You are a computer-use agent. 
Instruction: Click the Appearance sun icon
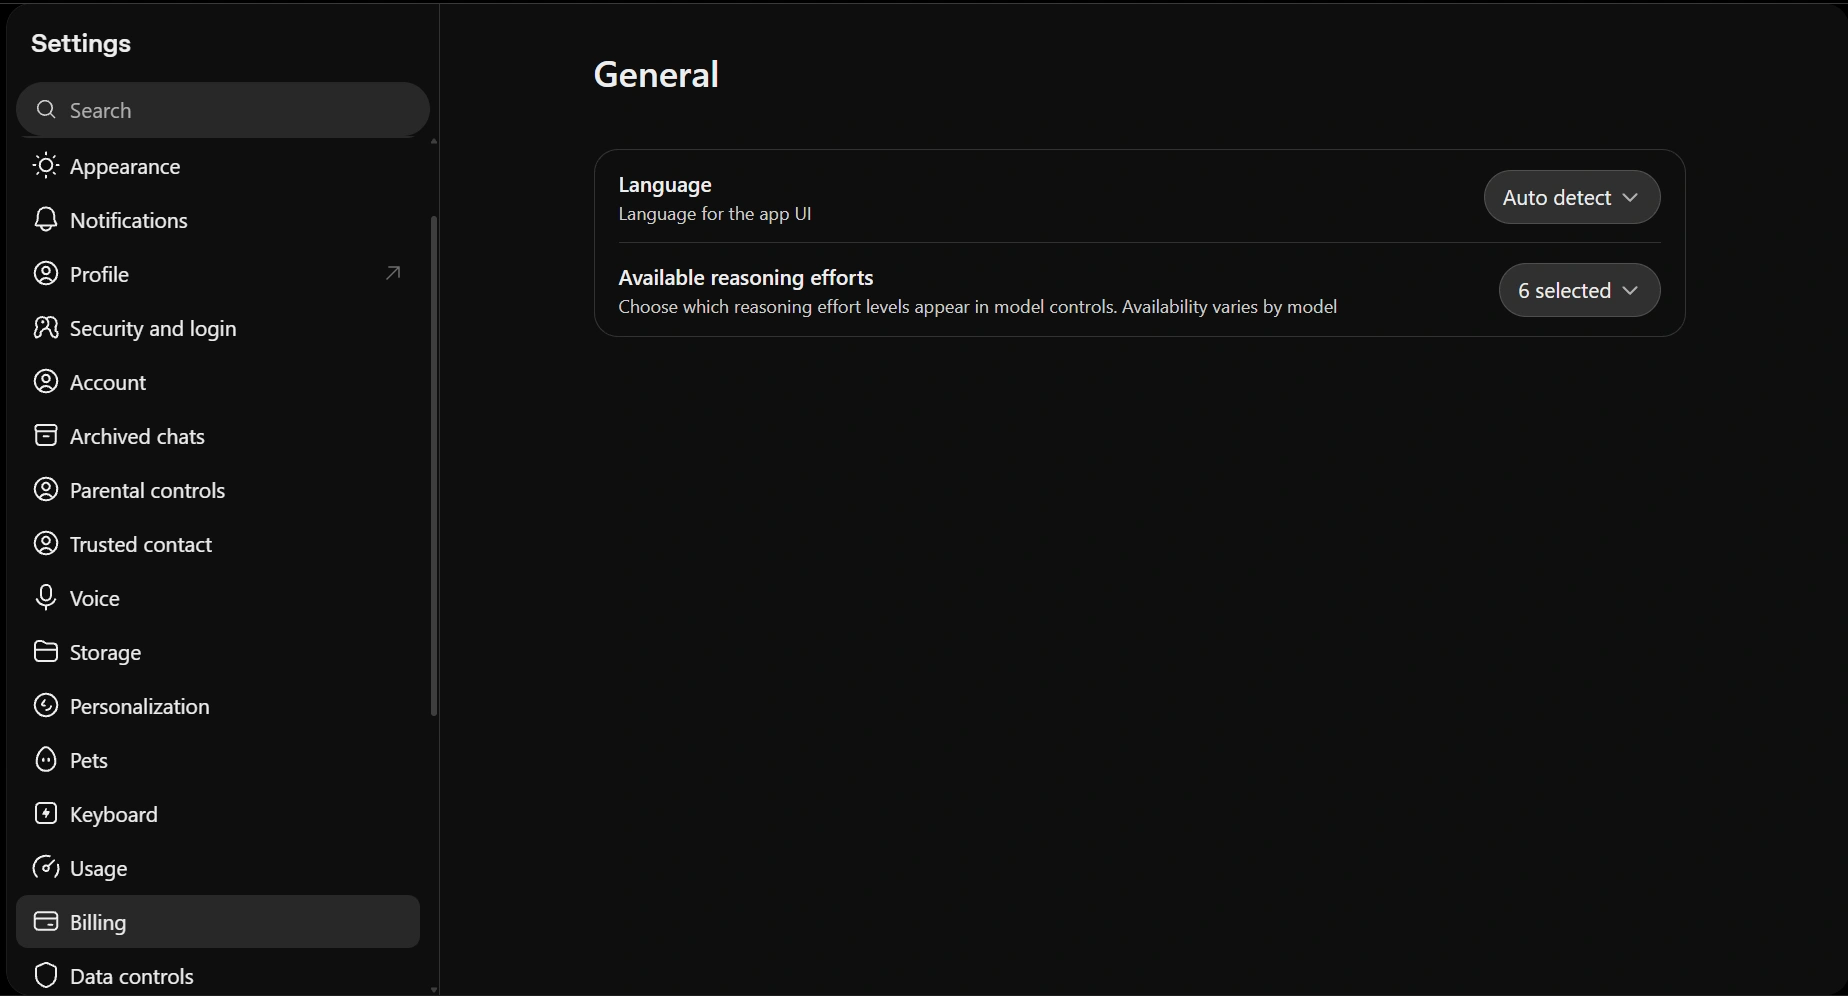click(45, 166)
